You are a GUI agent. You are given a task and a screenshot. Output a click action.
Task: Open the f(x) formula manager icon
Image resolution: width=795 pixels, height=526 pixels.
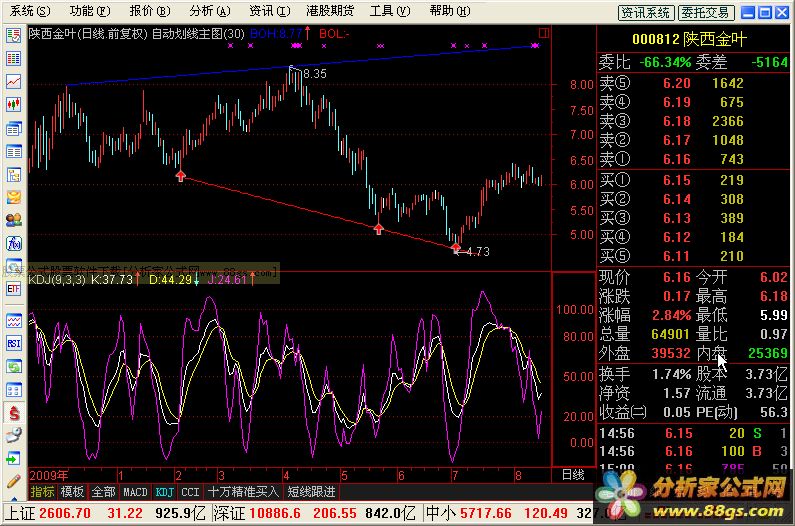point(14,243)
